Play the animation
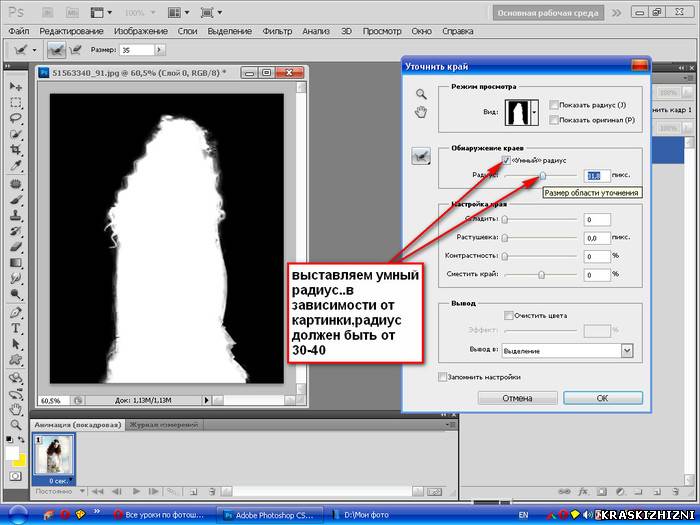Viewport: 700px width, 525px height. (136, 492)
